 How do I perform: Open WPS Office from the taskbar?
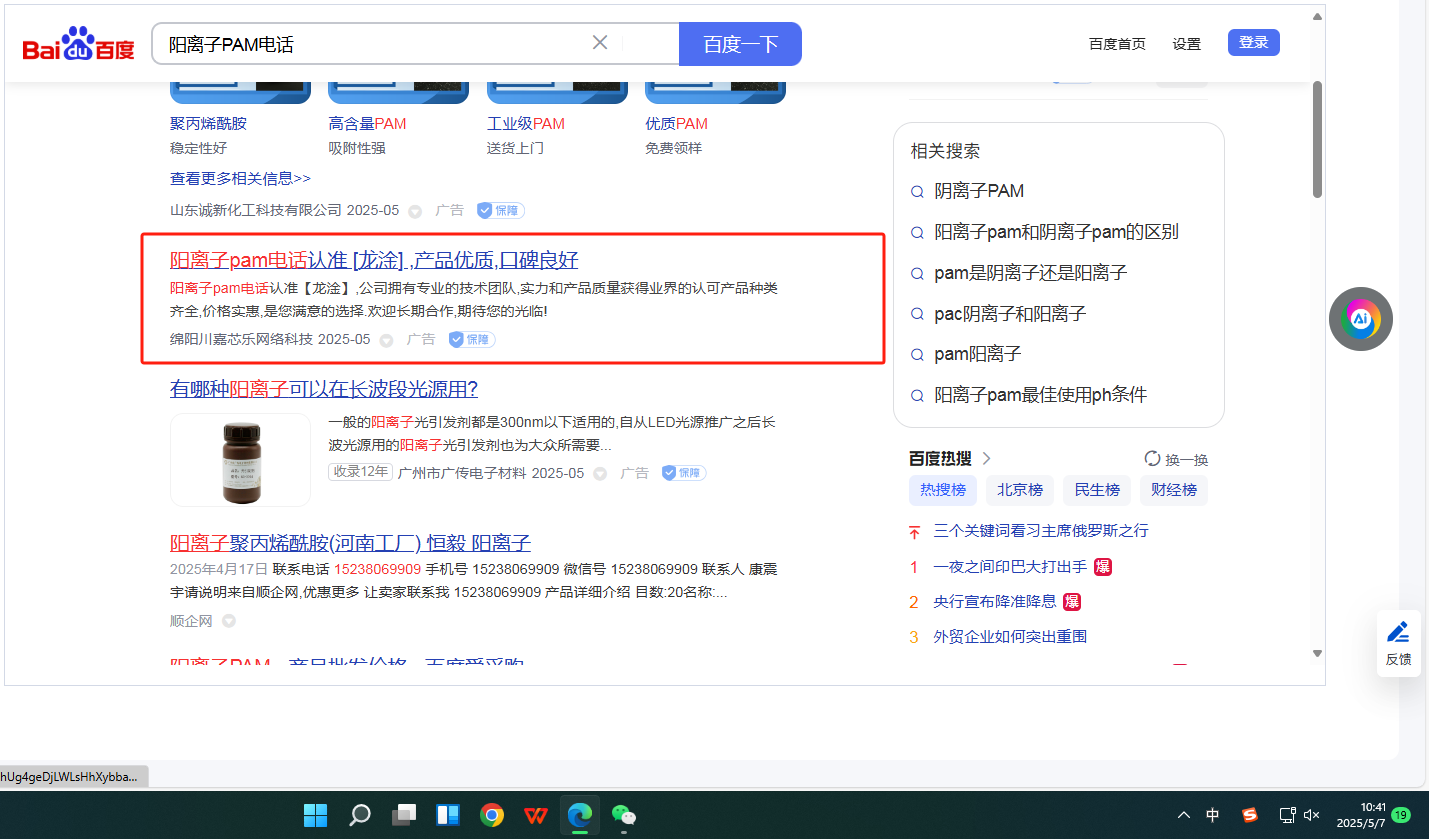[x=536, y=815]
